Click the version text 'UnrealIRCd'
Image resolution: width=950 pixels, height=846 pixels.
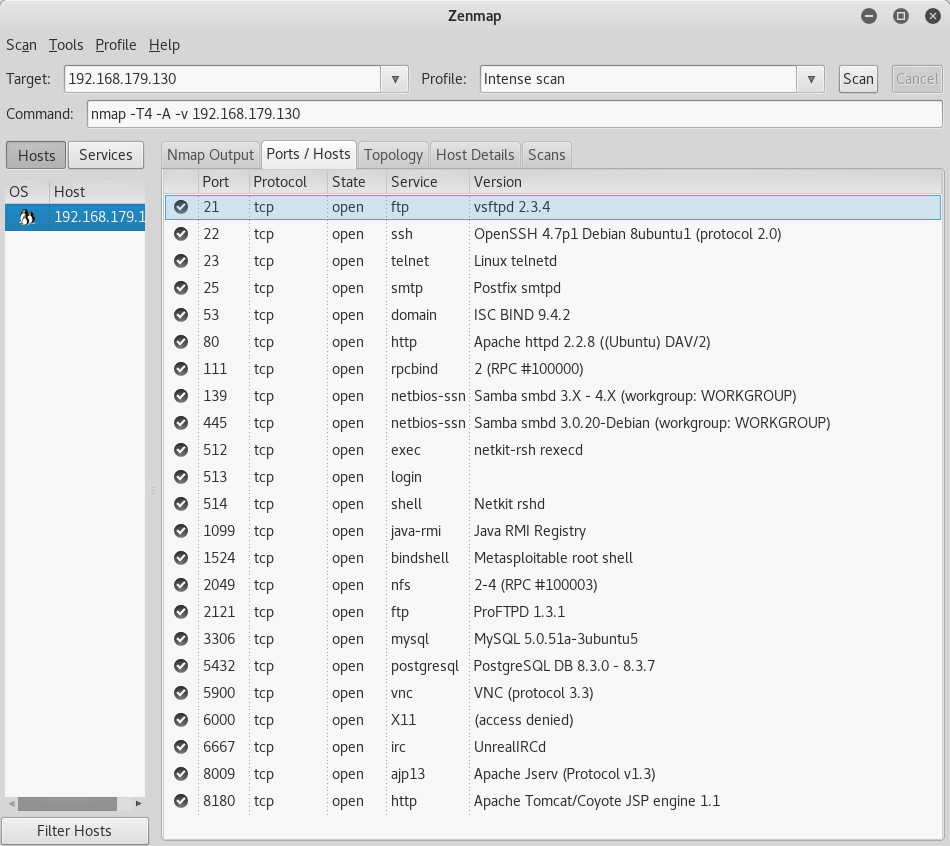510,747
